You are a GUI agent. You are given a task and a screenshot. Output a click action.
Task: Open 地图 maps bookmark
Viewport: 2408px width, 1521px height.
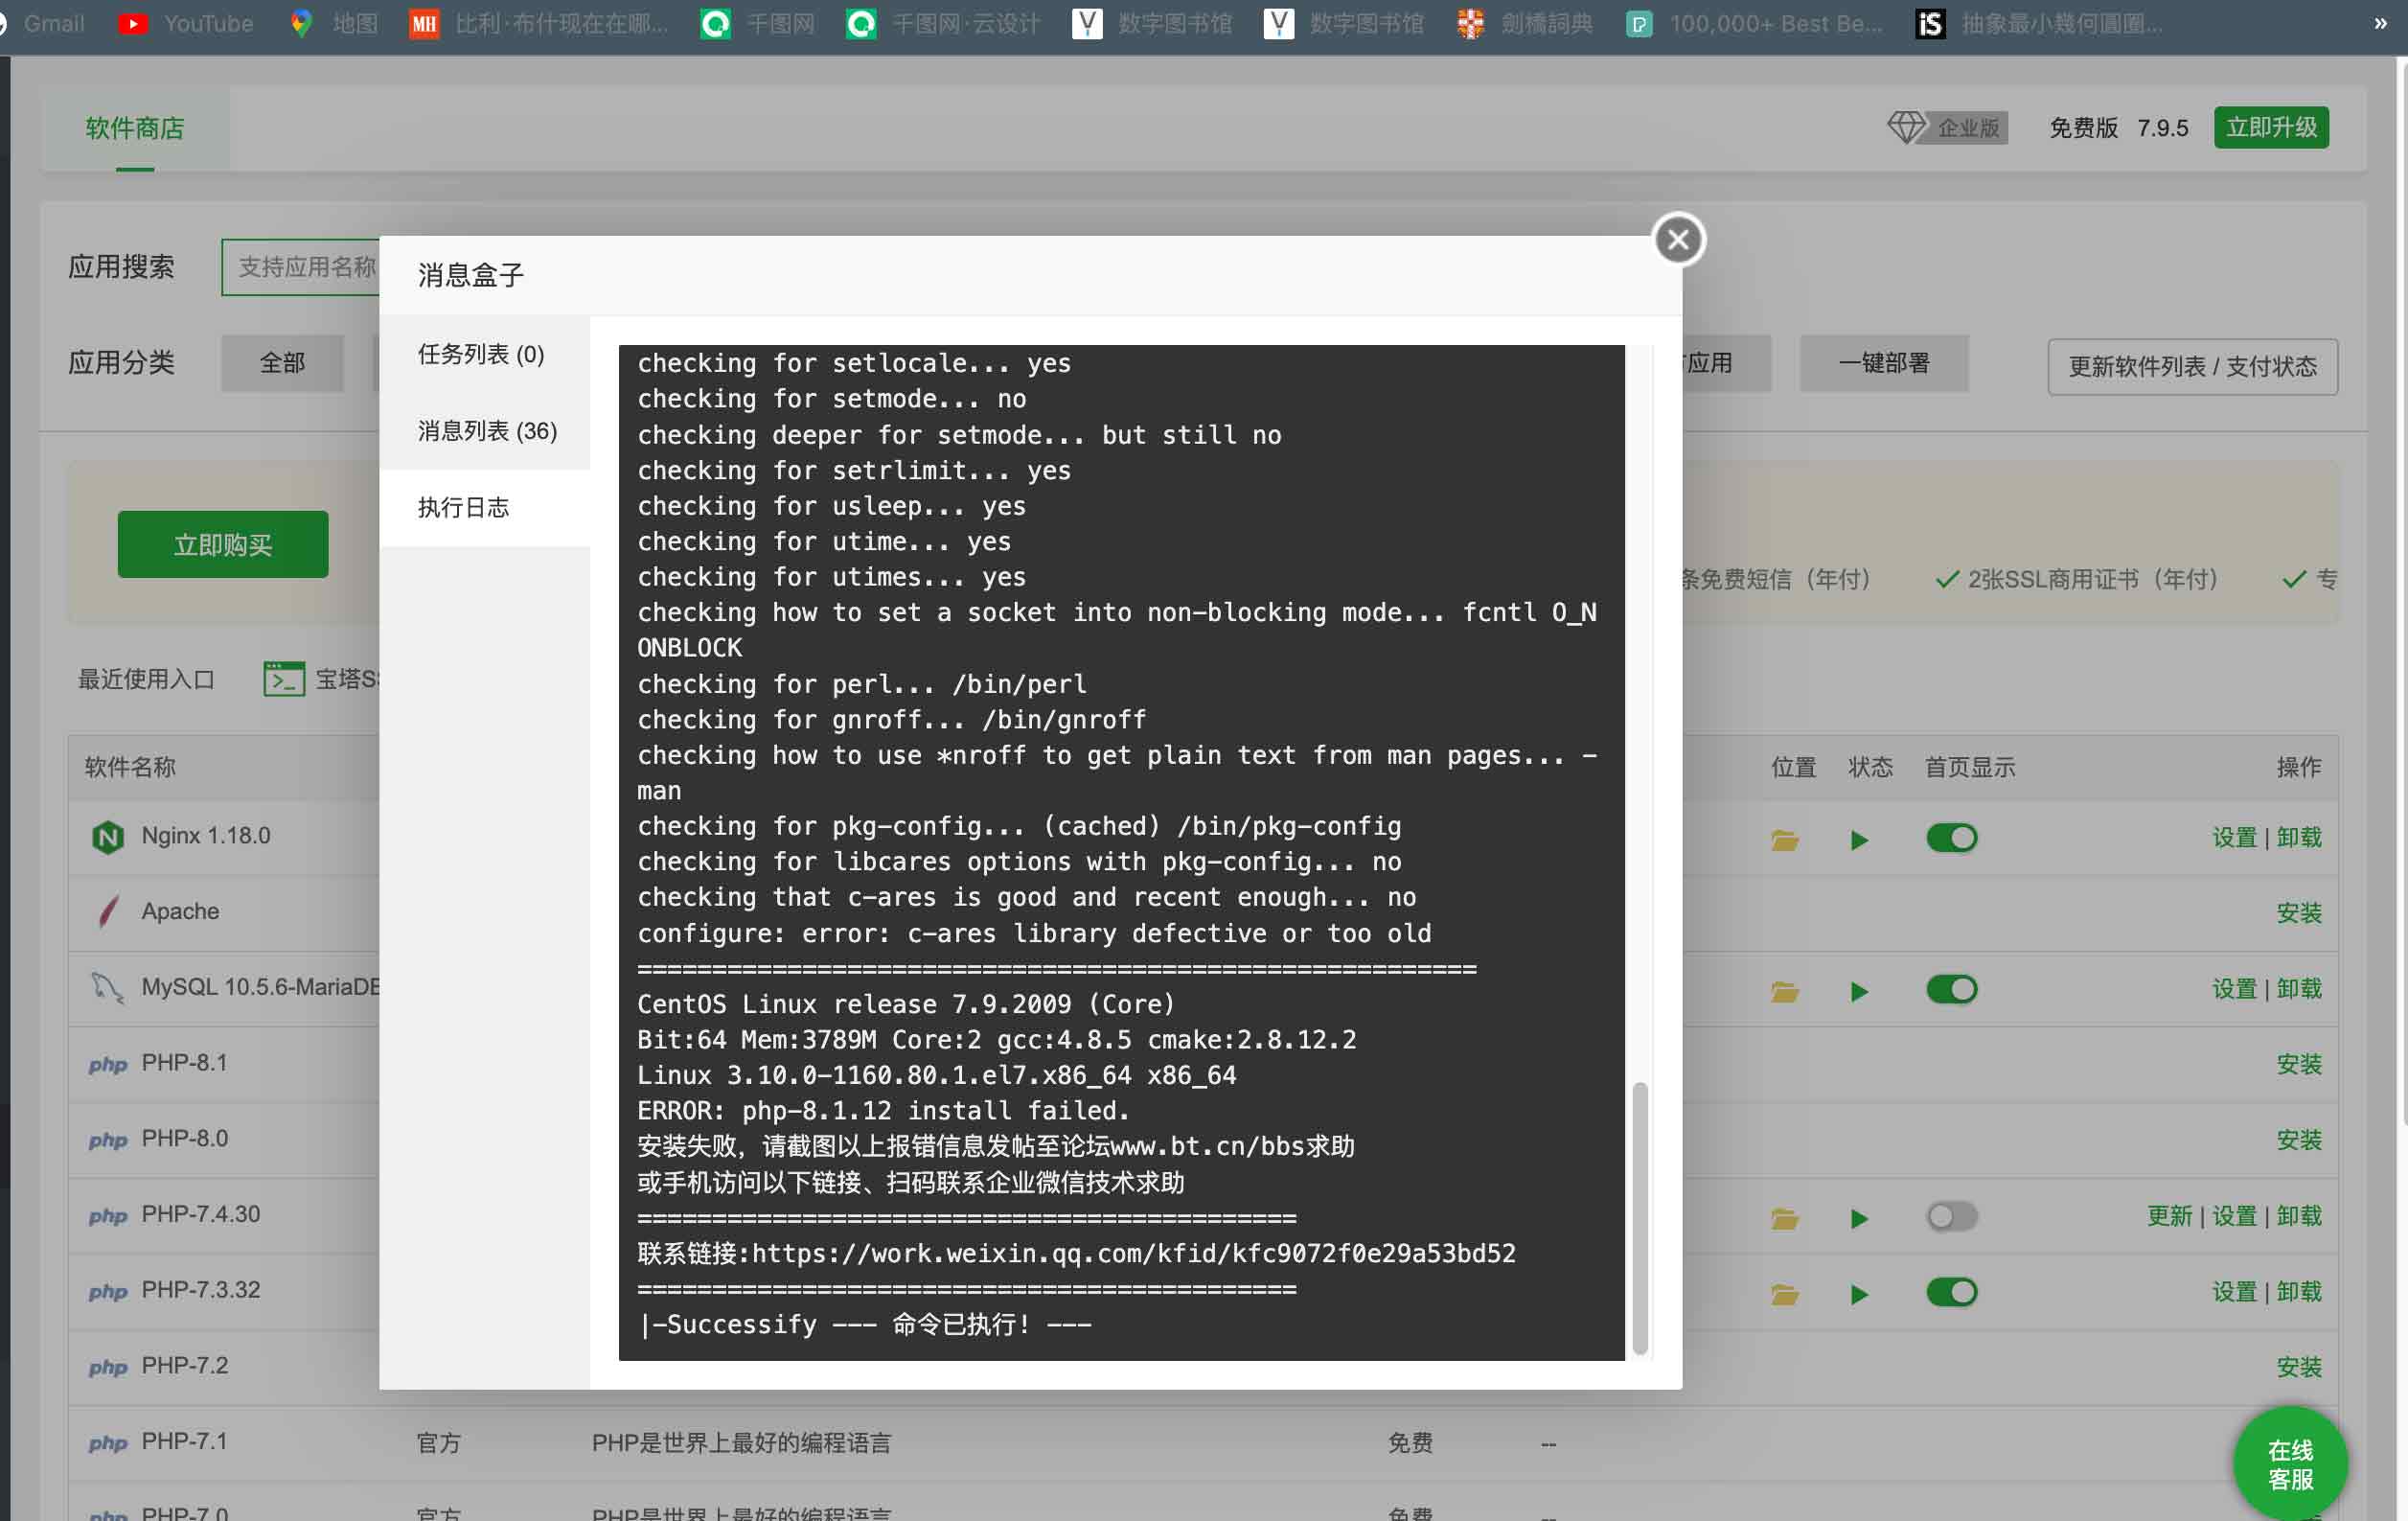333,23
